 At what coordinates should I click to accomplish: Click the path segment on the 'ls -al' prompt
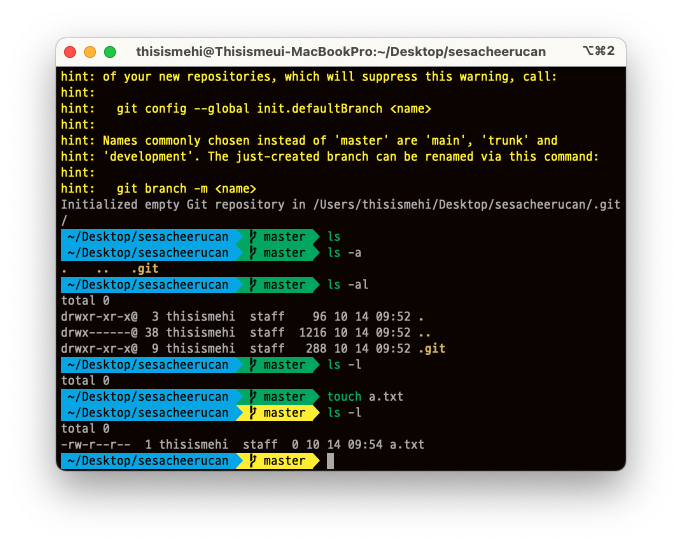(x=148, y=285)
